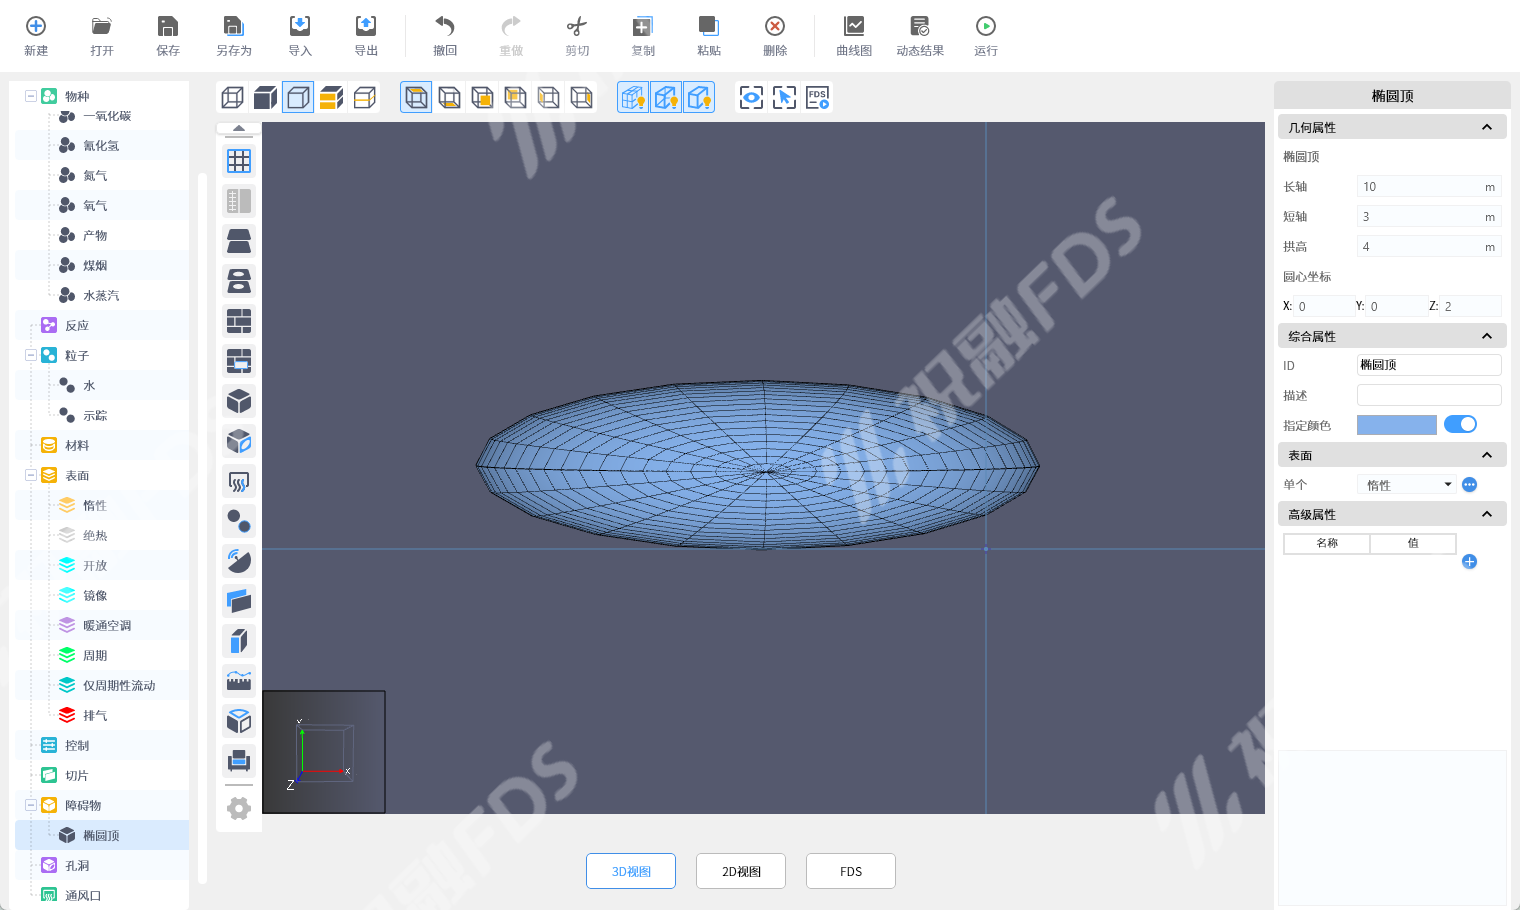Collapse the 几何属性 section
Screen dimensions: 1520x910
pos(1487,127)
